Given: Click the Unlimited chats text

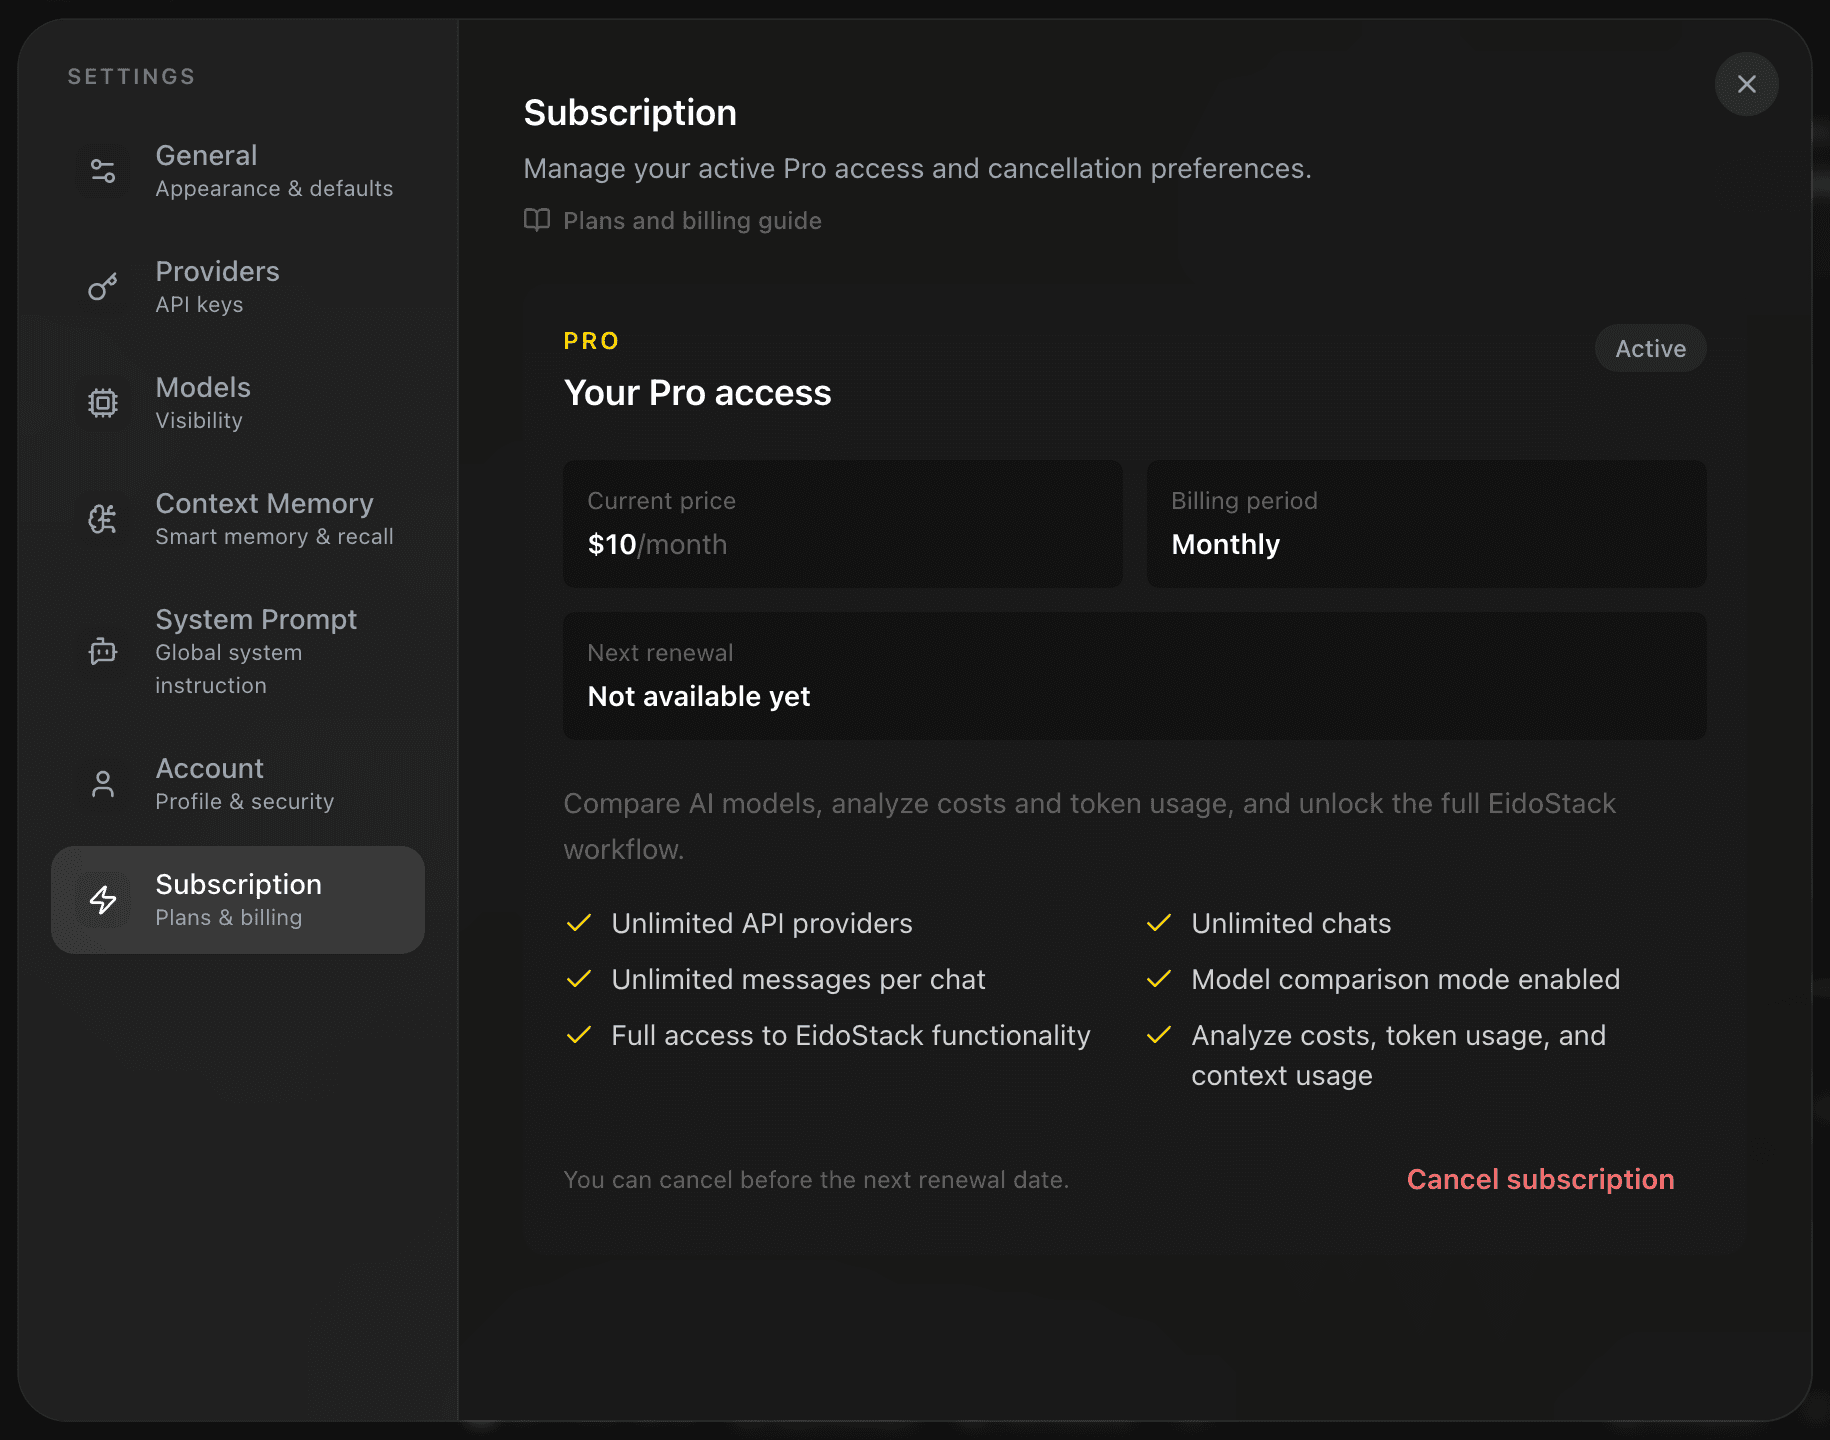Looking at the screenshot, I should pos(1291,923).
